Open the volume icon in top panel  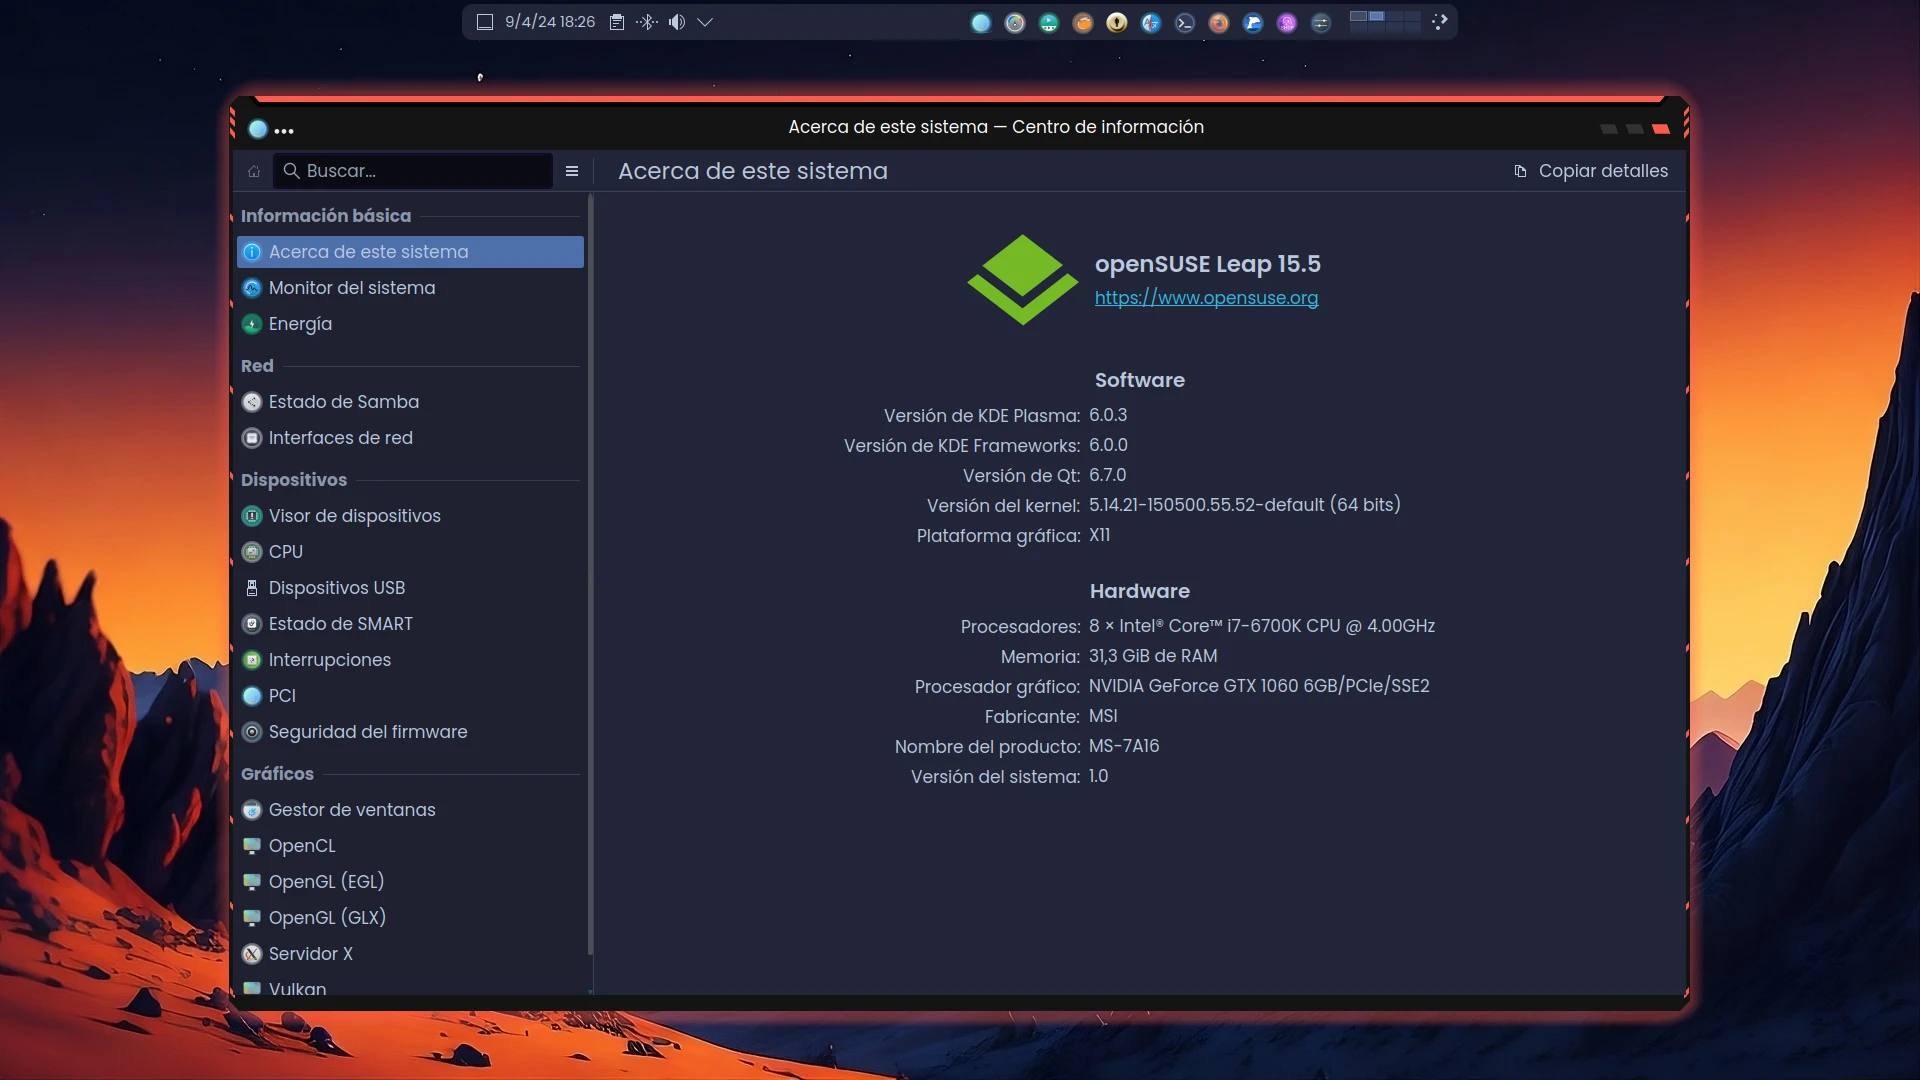(x=677, y=22)
